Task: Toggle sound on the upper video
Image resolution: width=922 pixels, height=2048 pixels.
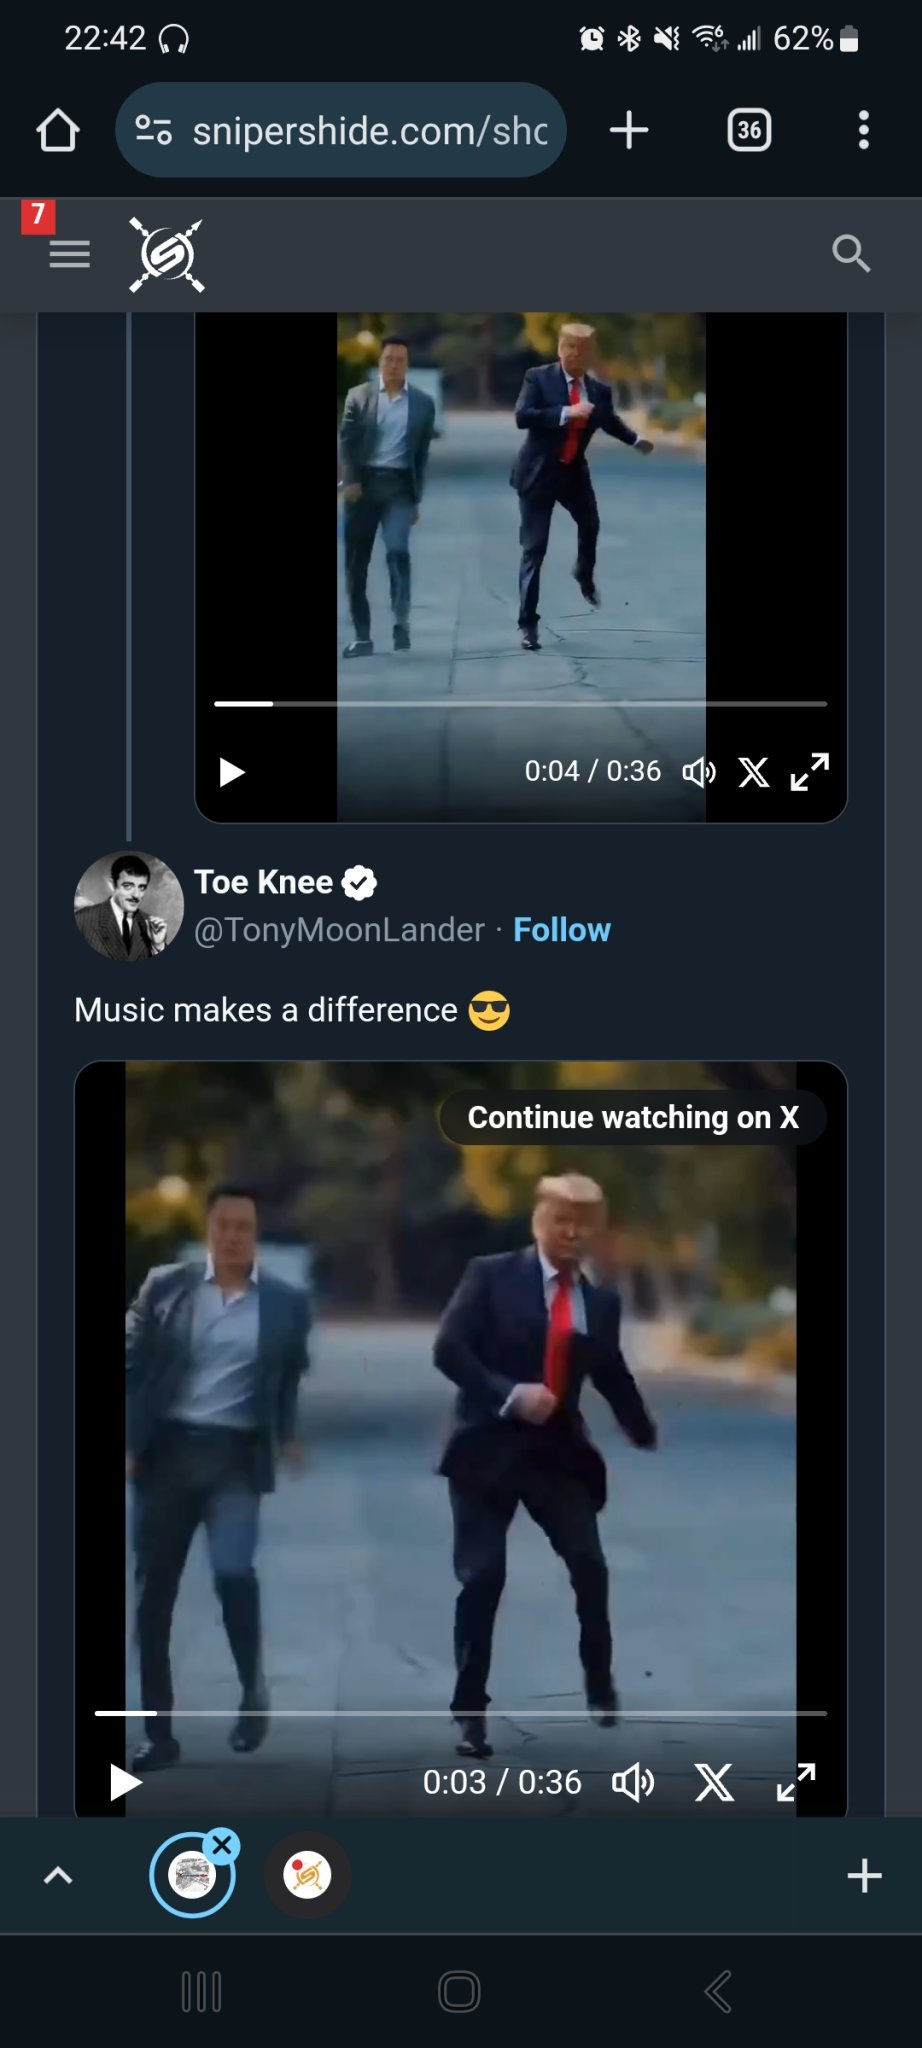Action: pos(699,772)
